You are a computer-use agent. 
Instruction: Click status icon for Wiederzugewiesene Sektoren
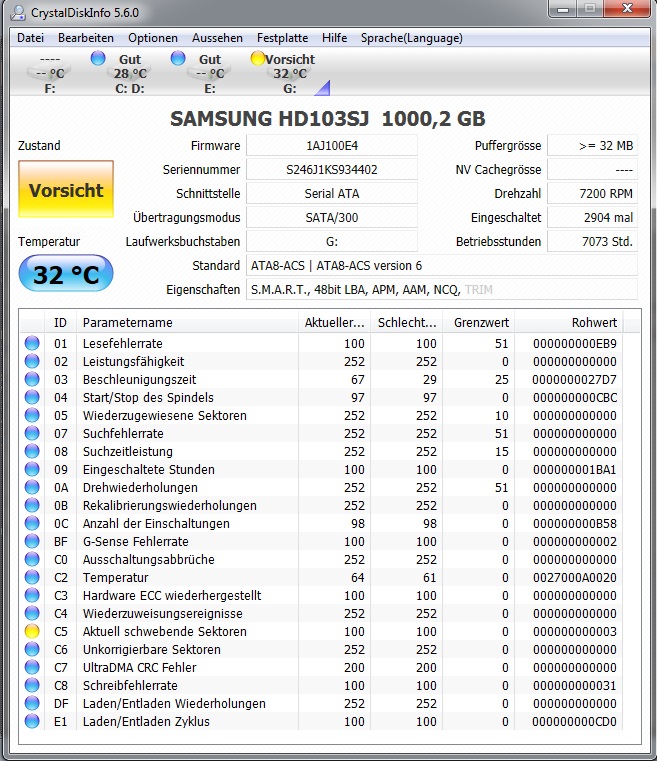[x=32, y=415]
